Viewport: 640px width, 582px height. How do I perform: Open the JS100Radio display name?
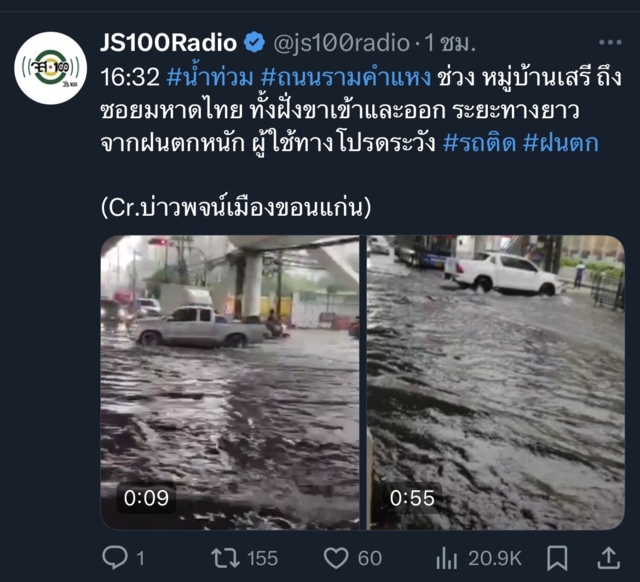pos(169,42)
